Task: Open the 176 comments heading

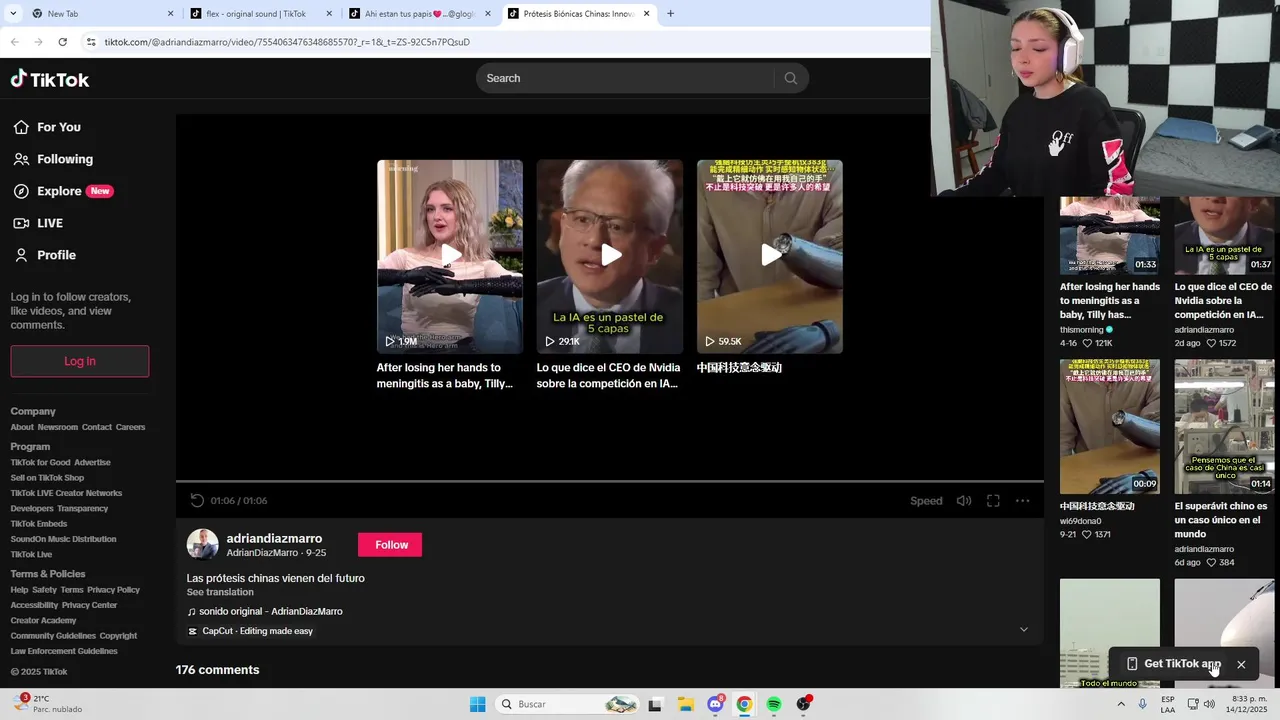Action: coord(217,670)
